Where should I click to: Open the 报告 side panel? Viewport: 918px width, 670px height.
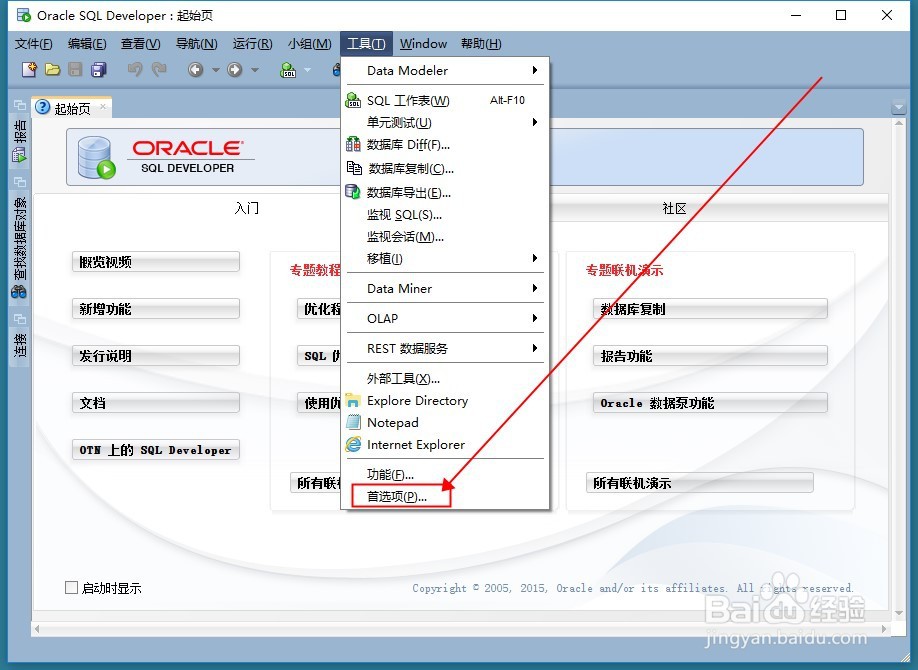coord(19,141)
